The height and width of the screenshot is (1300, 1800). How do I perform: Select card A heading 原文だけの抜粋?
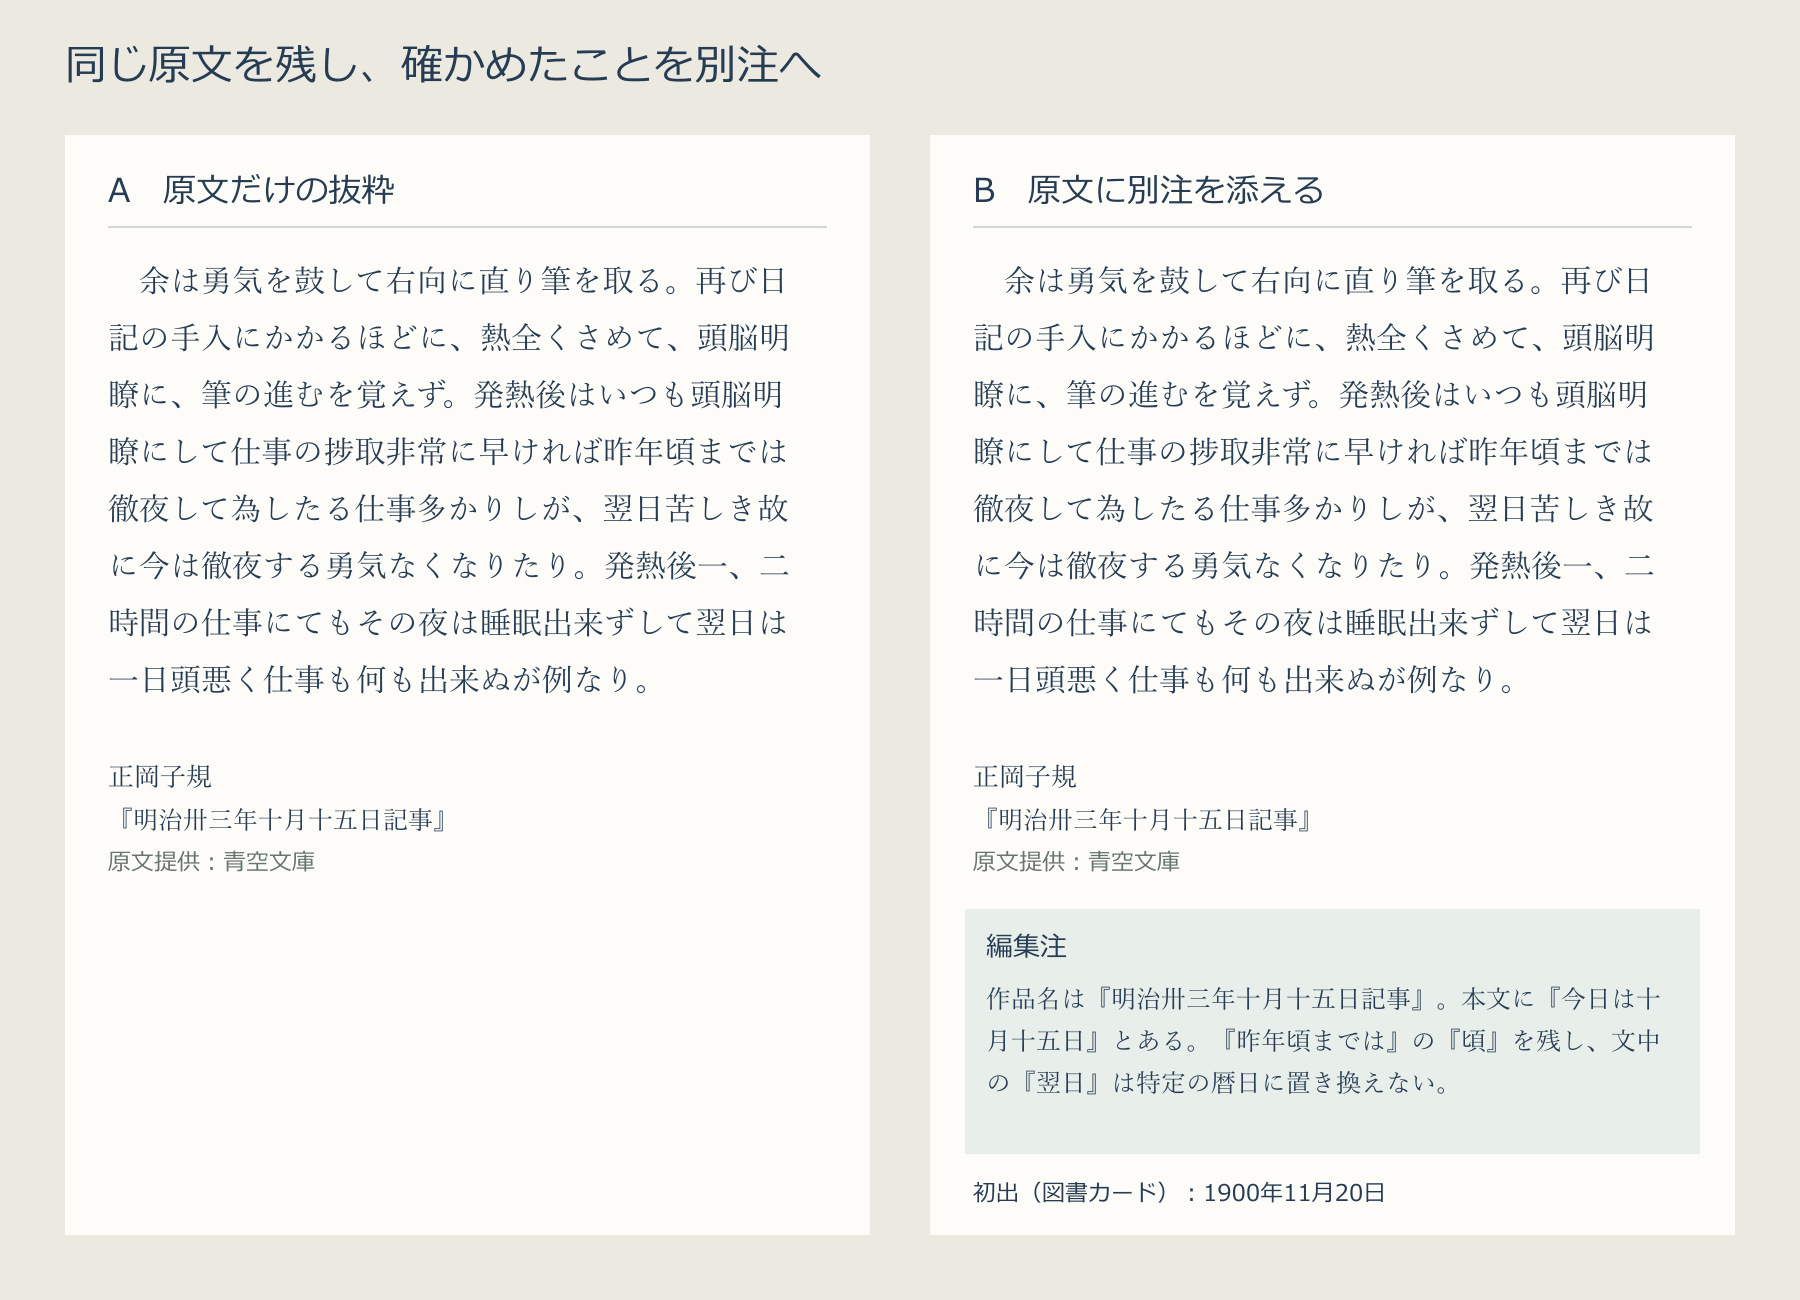(x=251, y=190)
